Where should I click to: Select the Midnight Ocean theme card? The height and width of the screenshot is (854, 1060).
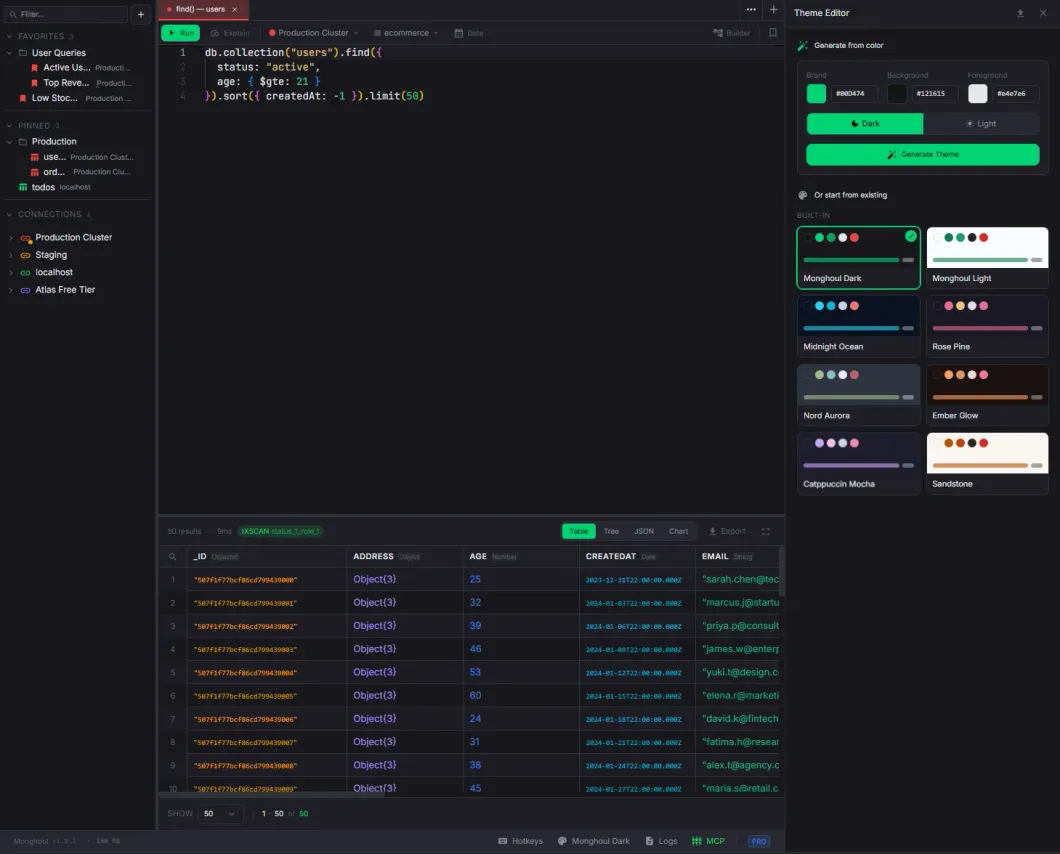[x=858, y=325]
